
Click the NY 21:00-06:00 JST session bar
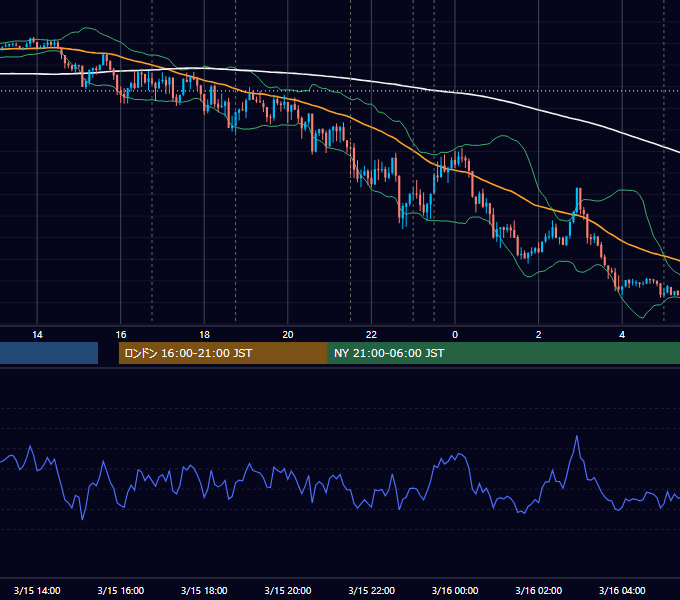pyautogui.click(x=504, y=353)
